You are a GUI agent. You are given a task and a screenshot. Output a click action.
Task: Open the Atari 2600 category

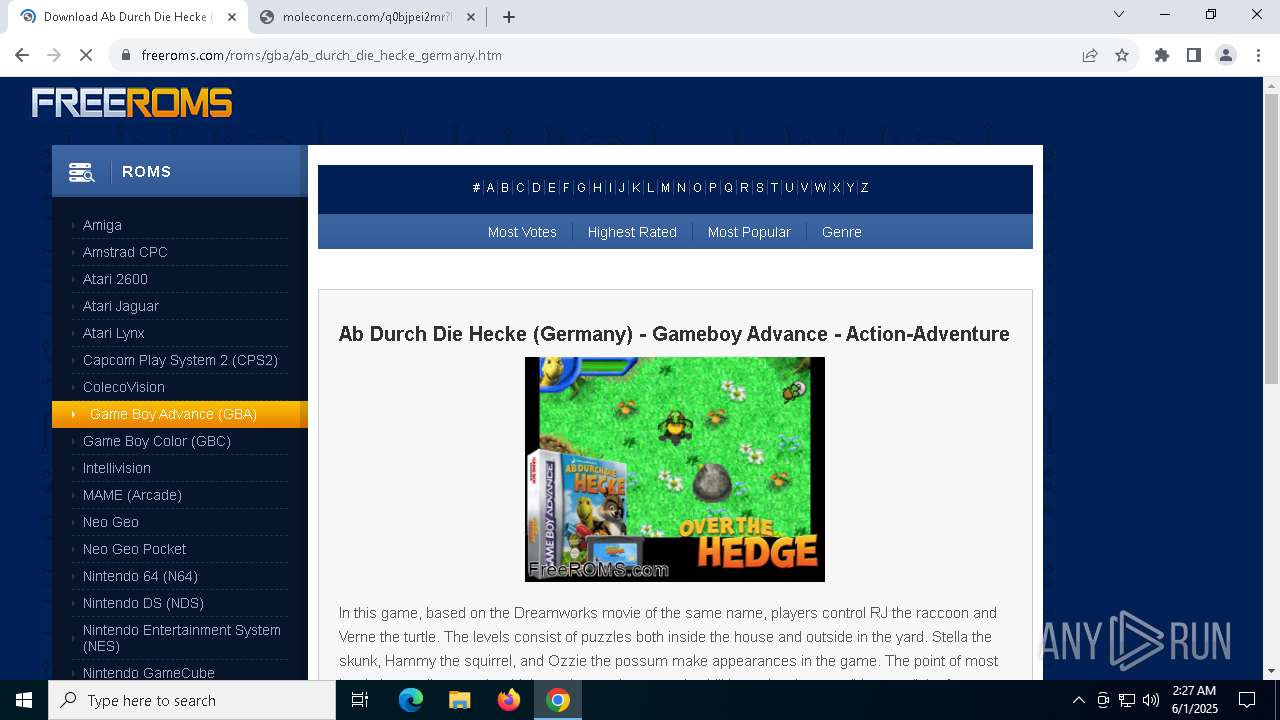point(115,279)
